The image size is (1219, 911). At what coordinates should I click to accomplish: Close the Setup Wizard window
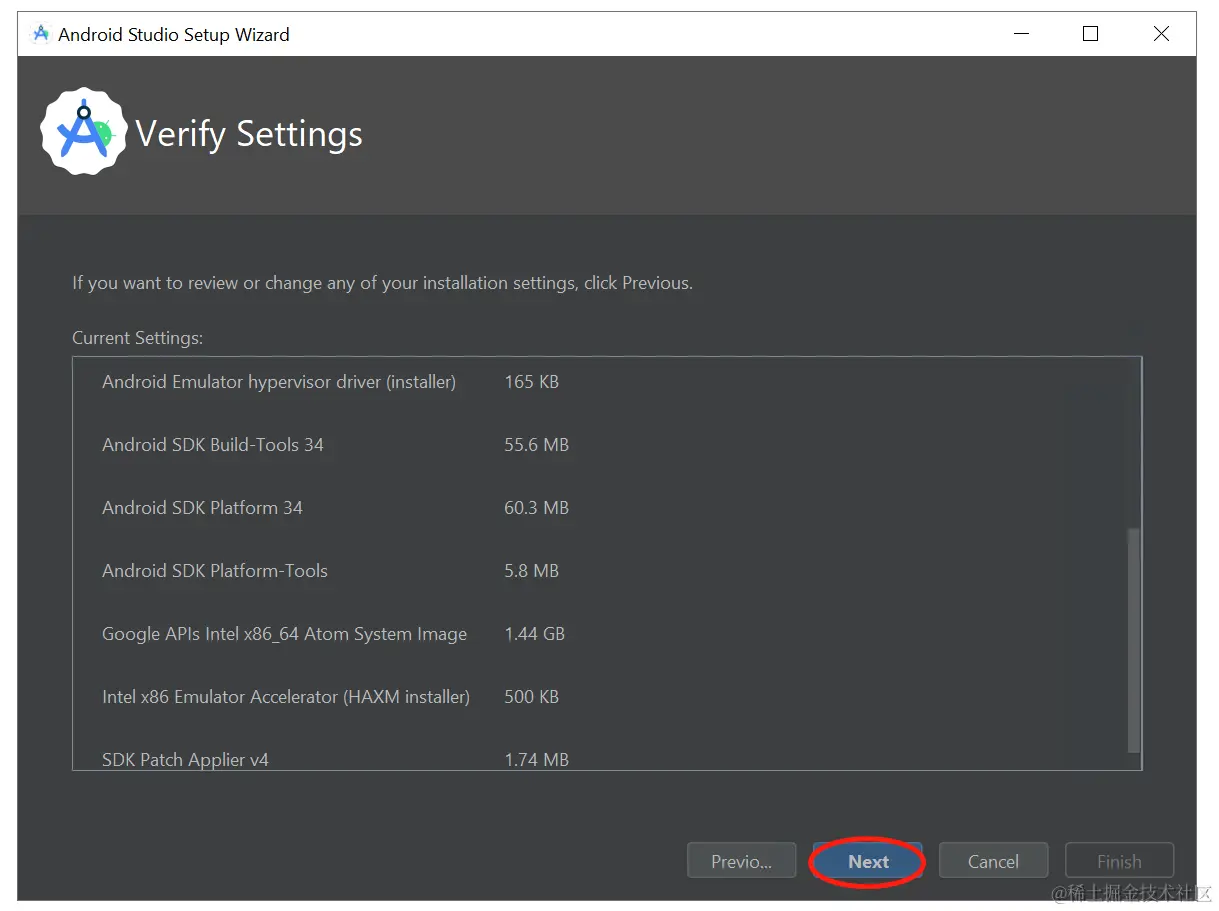pyautogui.click(x=1161, y=34)
